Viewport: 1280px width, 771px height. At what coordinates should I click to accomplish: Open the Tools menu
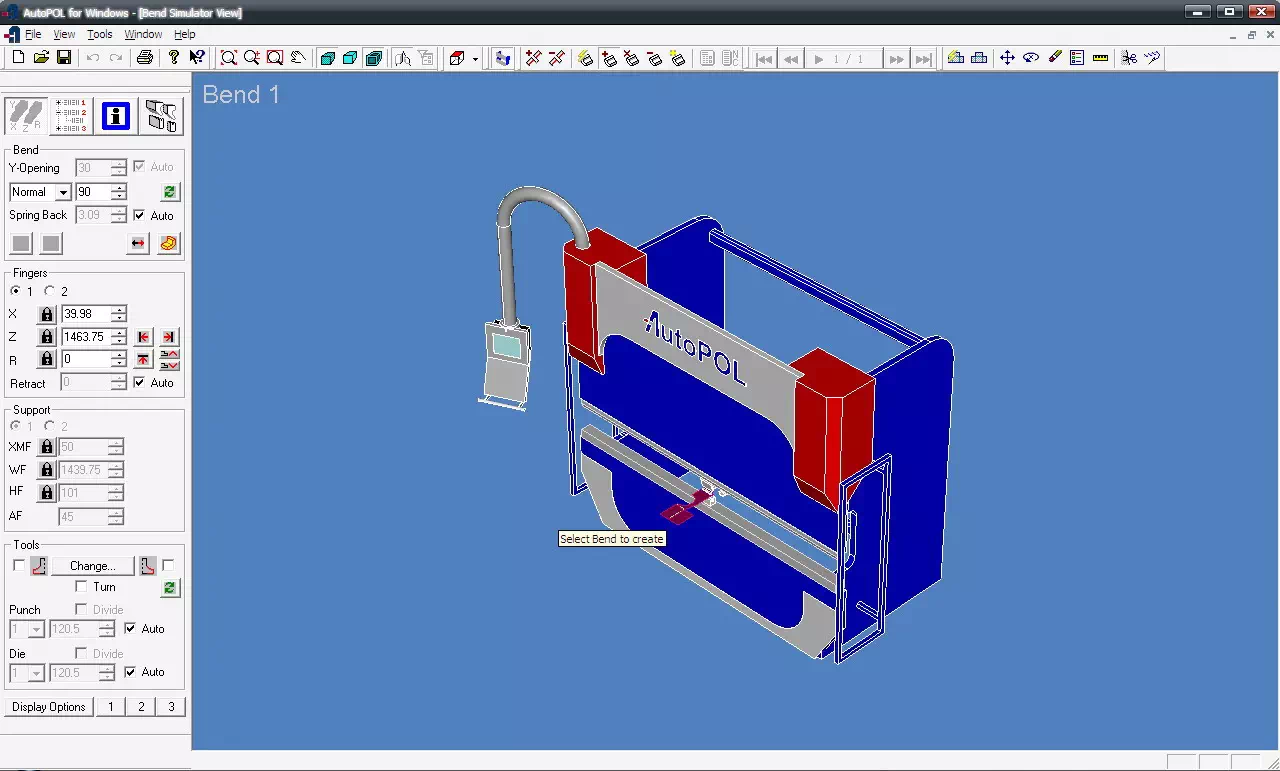[99, 34]
